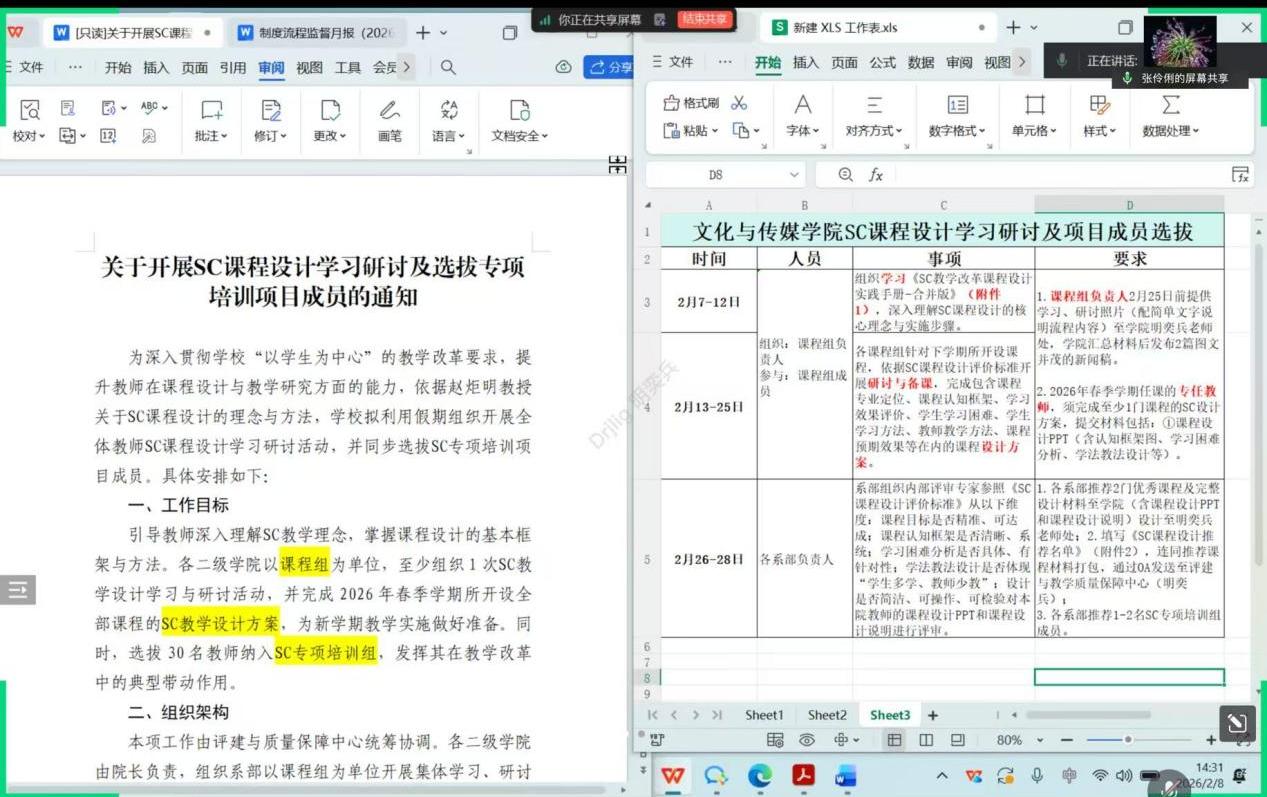Open the search magnifier in document ribbon
The width and height of the screenshot is (1267, 797).
pos(448,67)
